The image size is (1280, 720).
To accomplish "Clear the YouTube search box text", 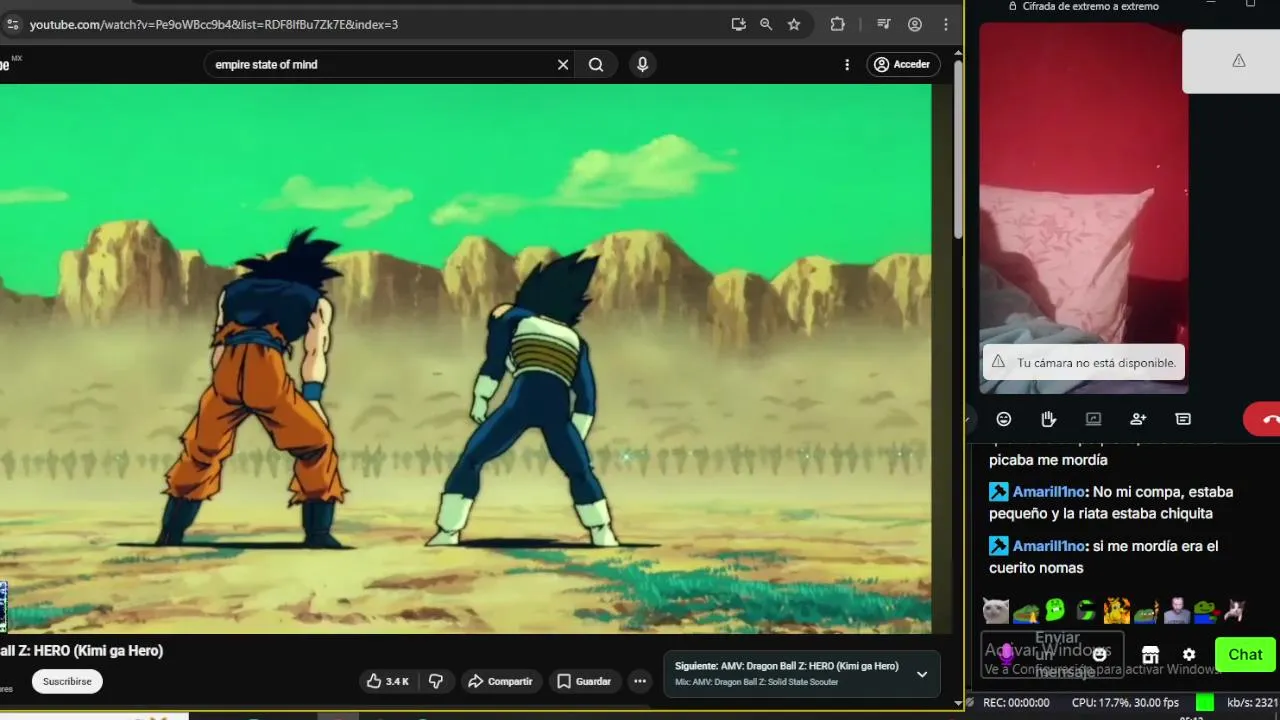I will tap(563, 64).
